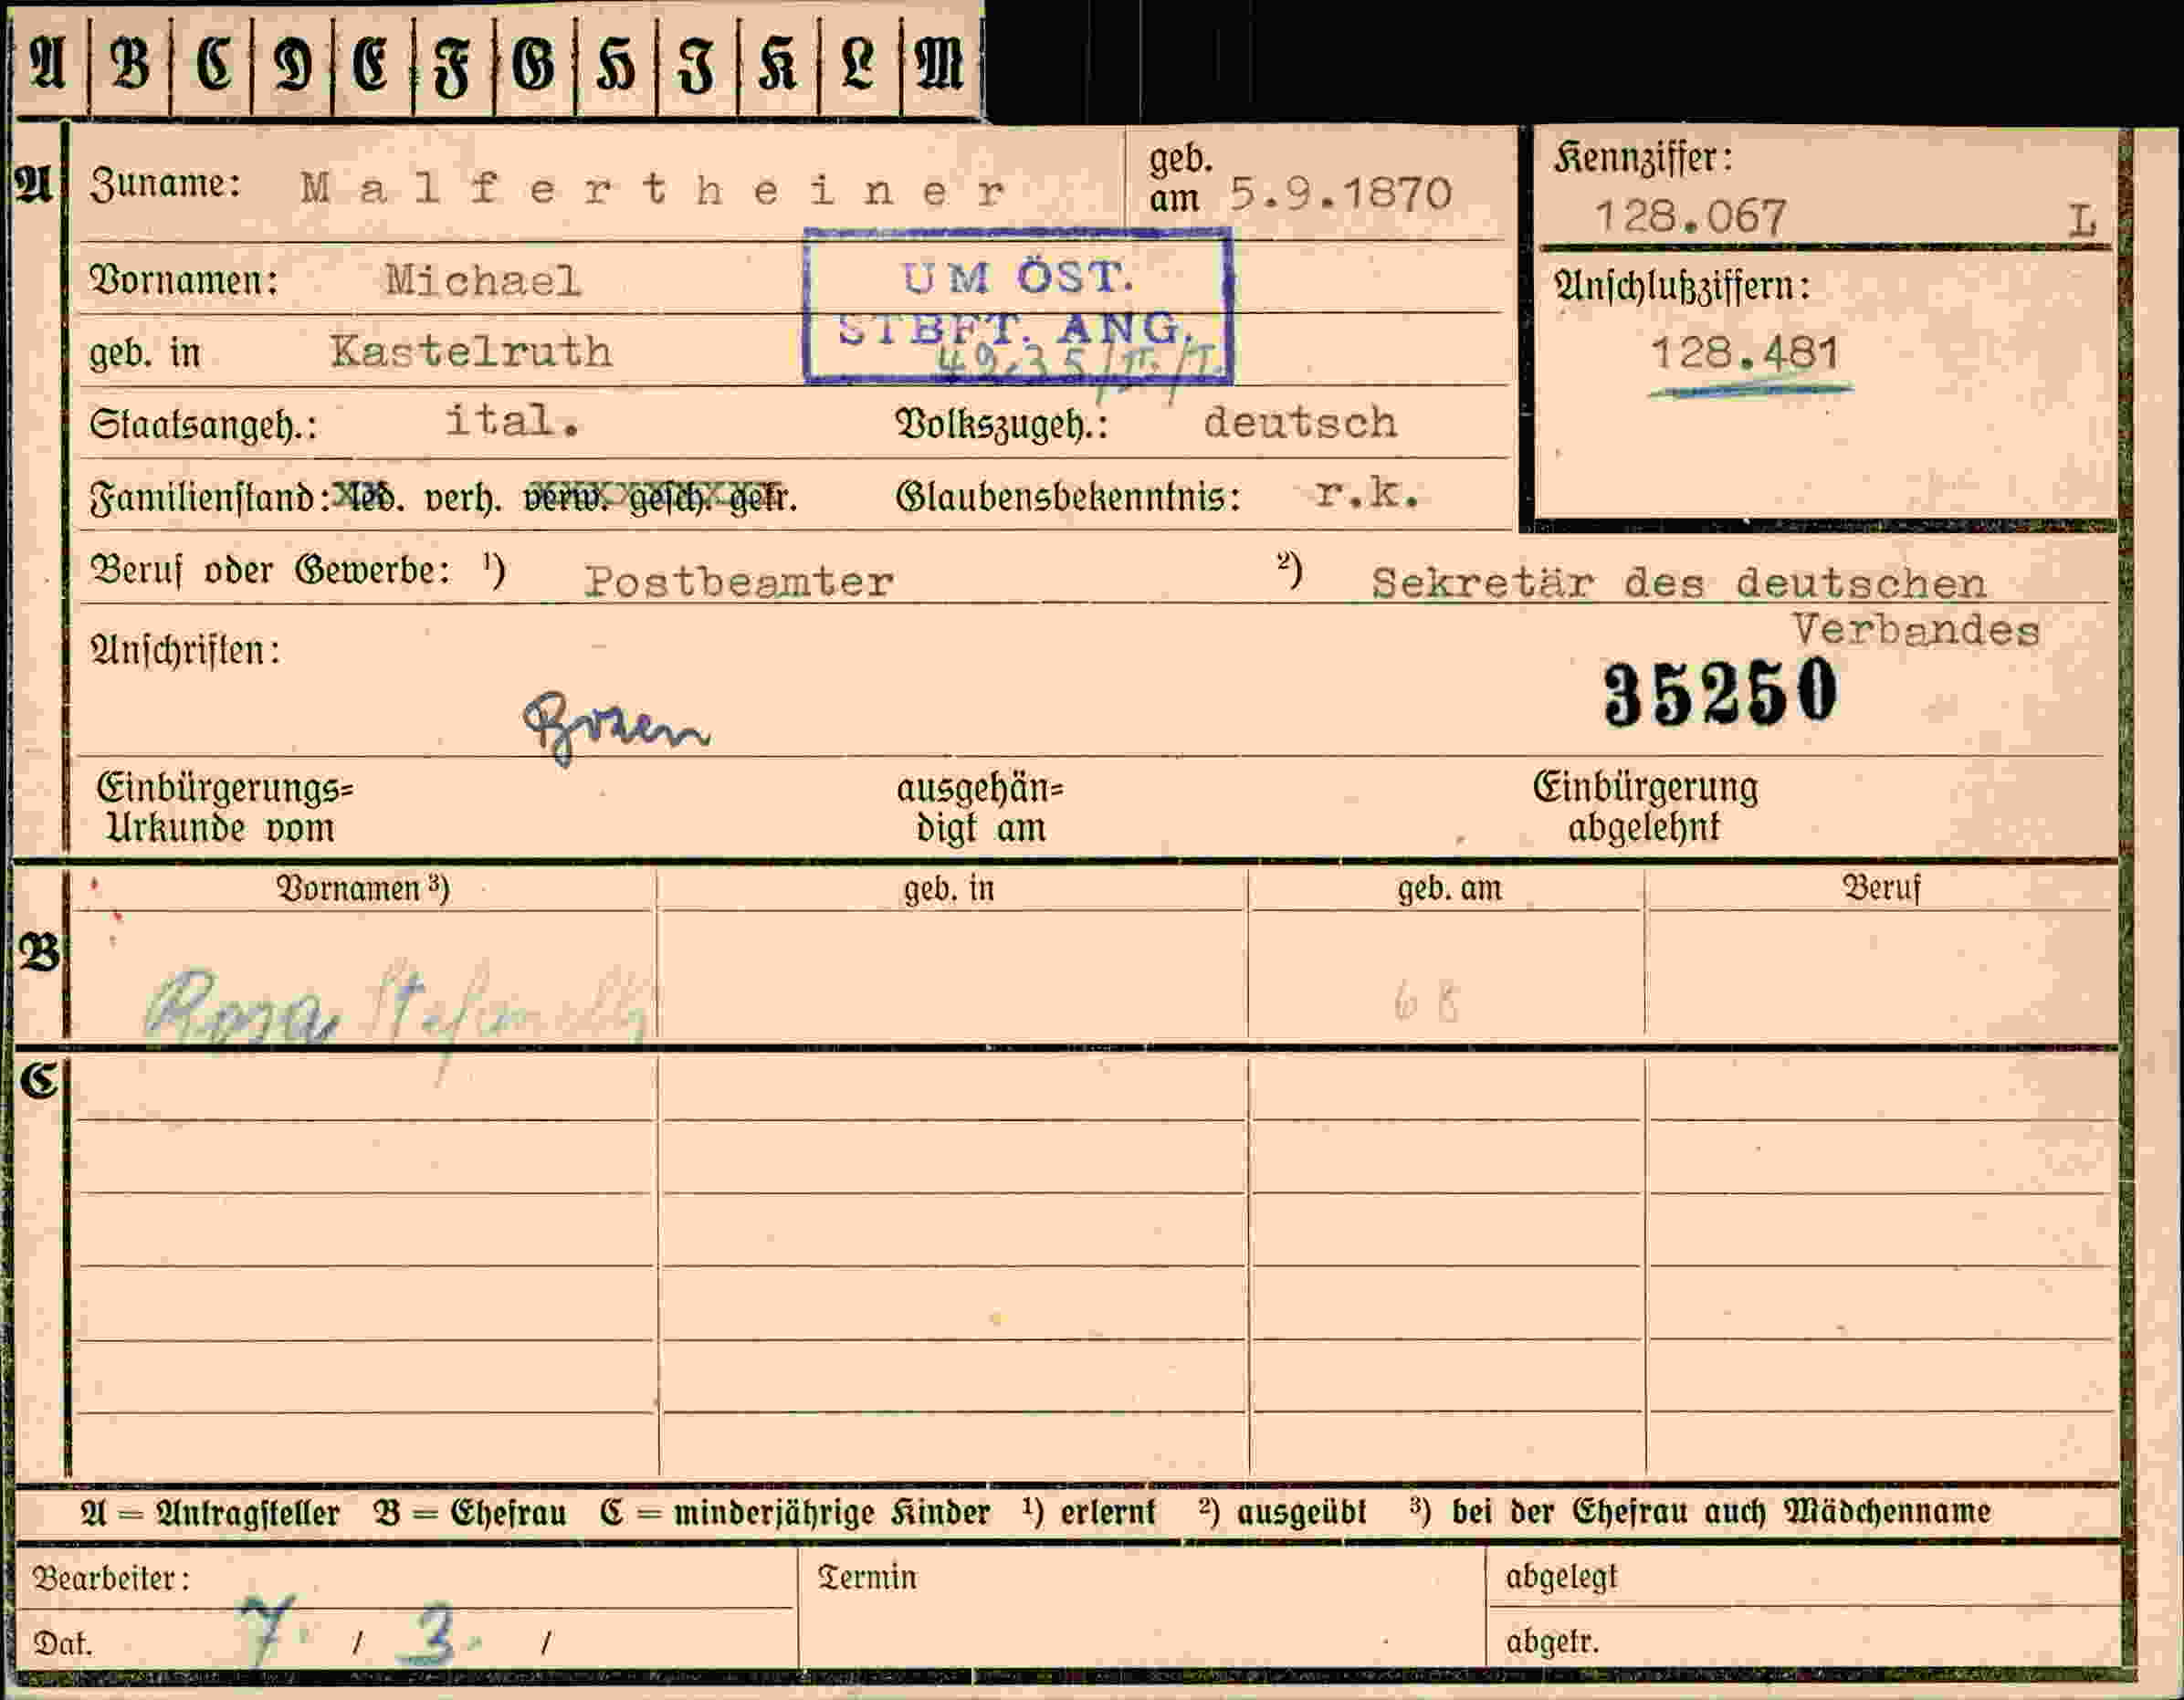Click the surname Malfertheiner

(x=652, y=188)
